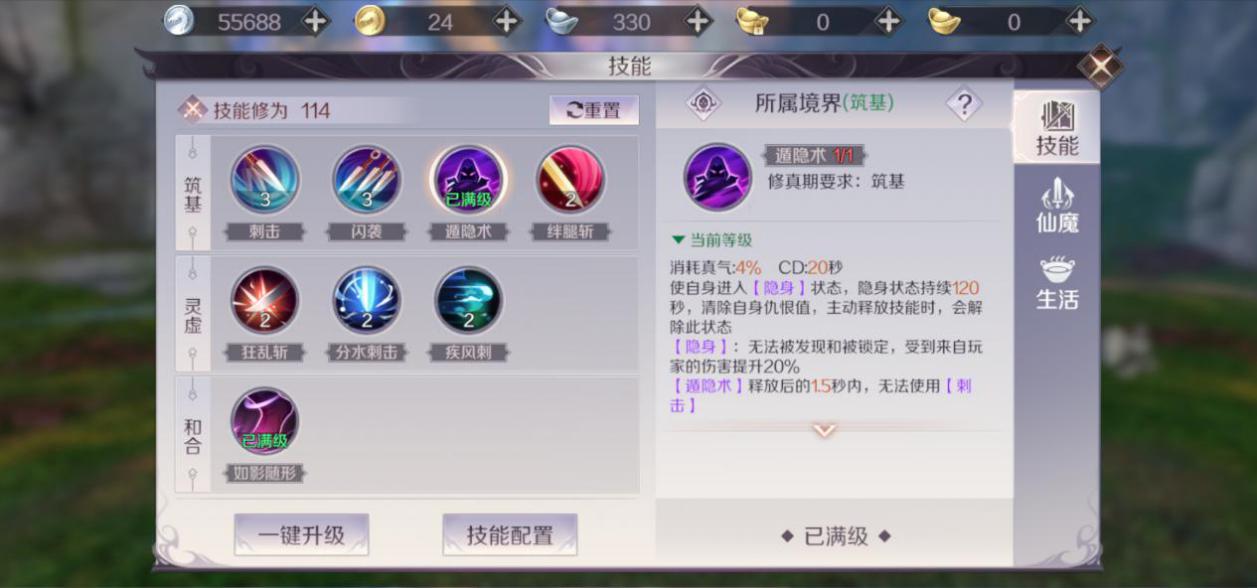Select the 疾风刺 skill icon
This screenshot has height=588, width=1257.
click(x=469, y=301)
